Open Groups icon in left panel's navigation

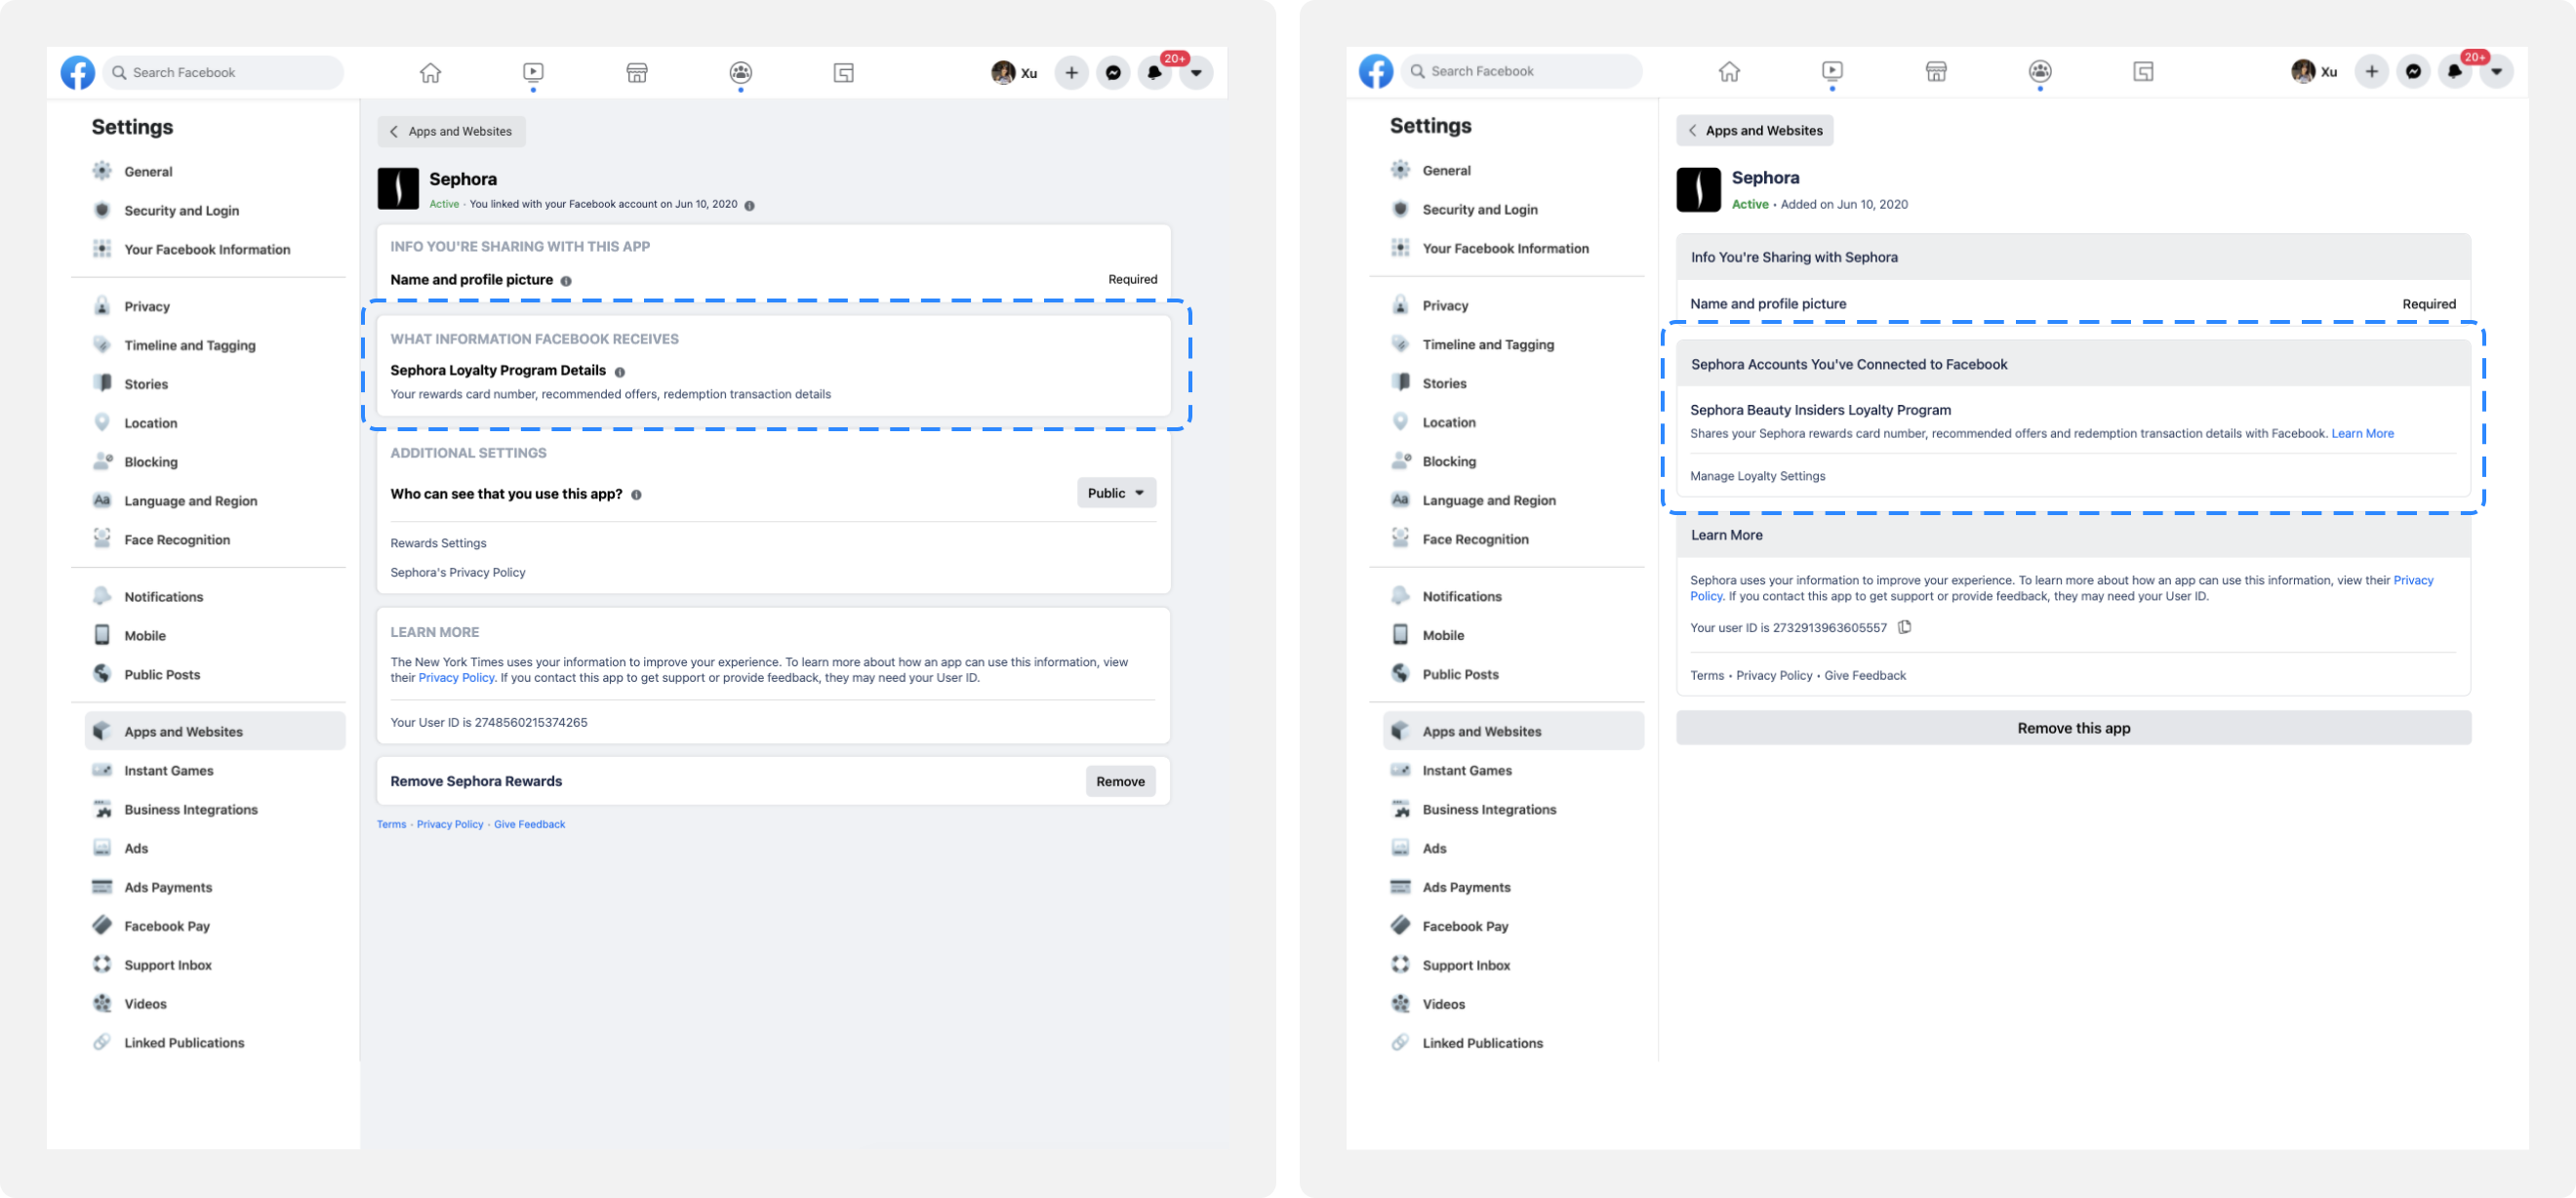(x=741, y=72)
